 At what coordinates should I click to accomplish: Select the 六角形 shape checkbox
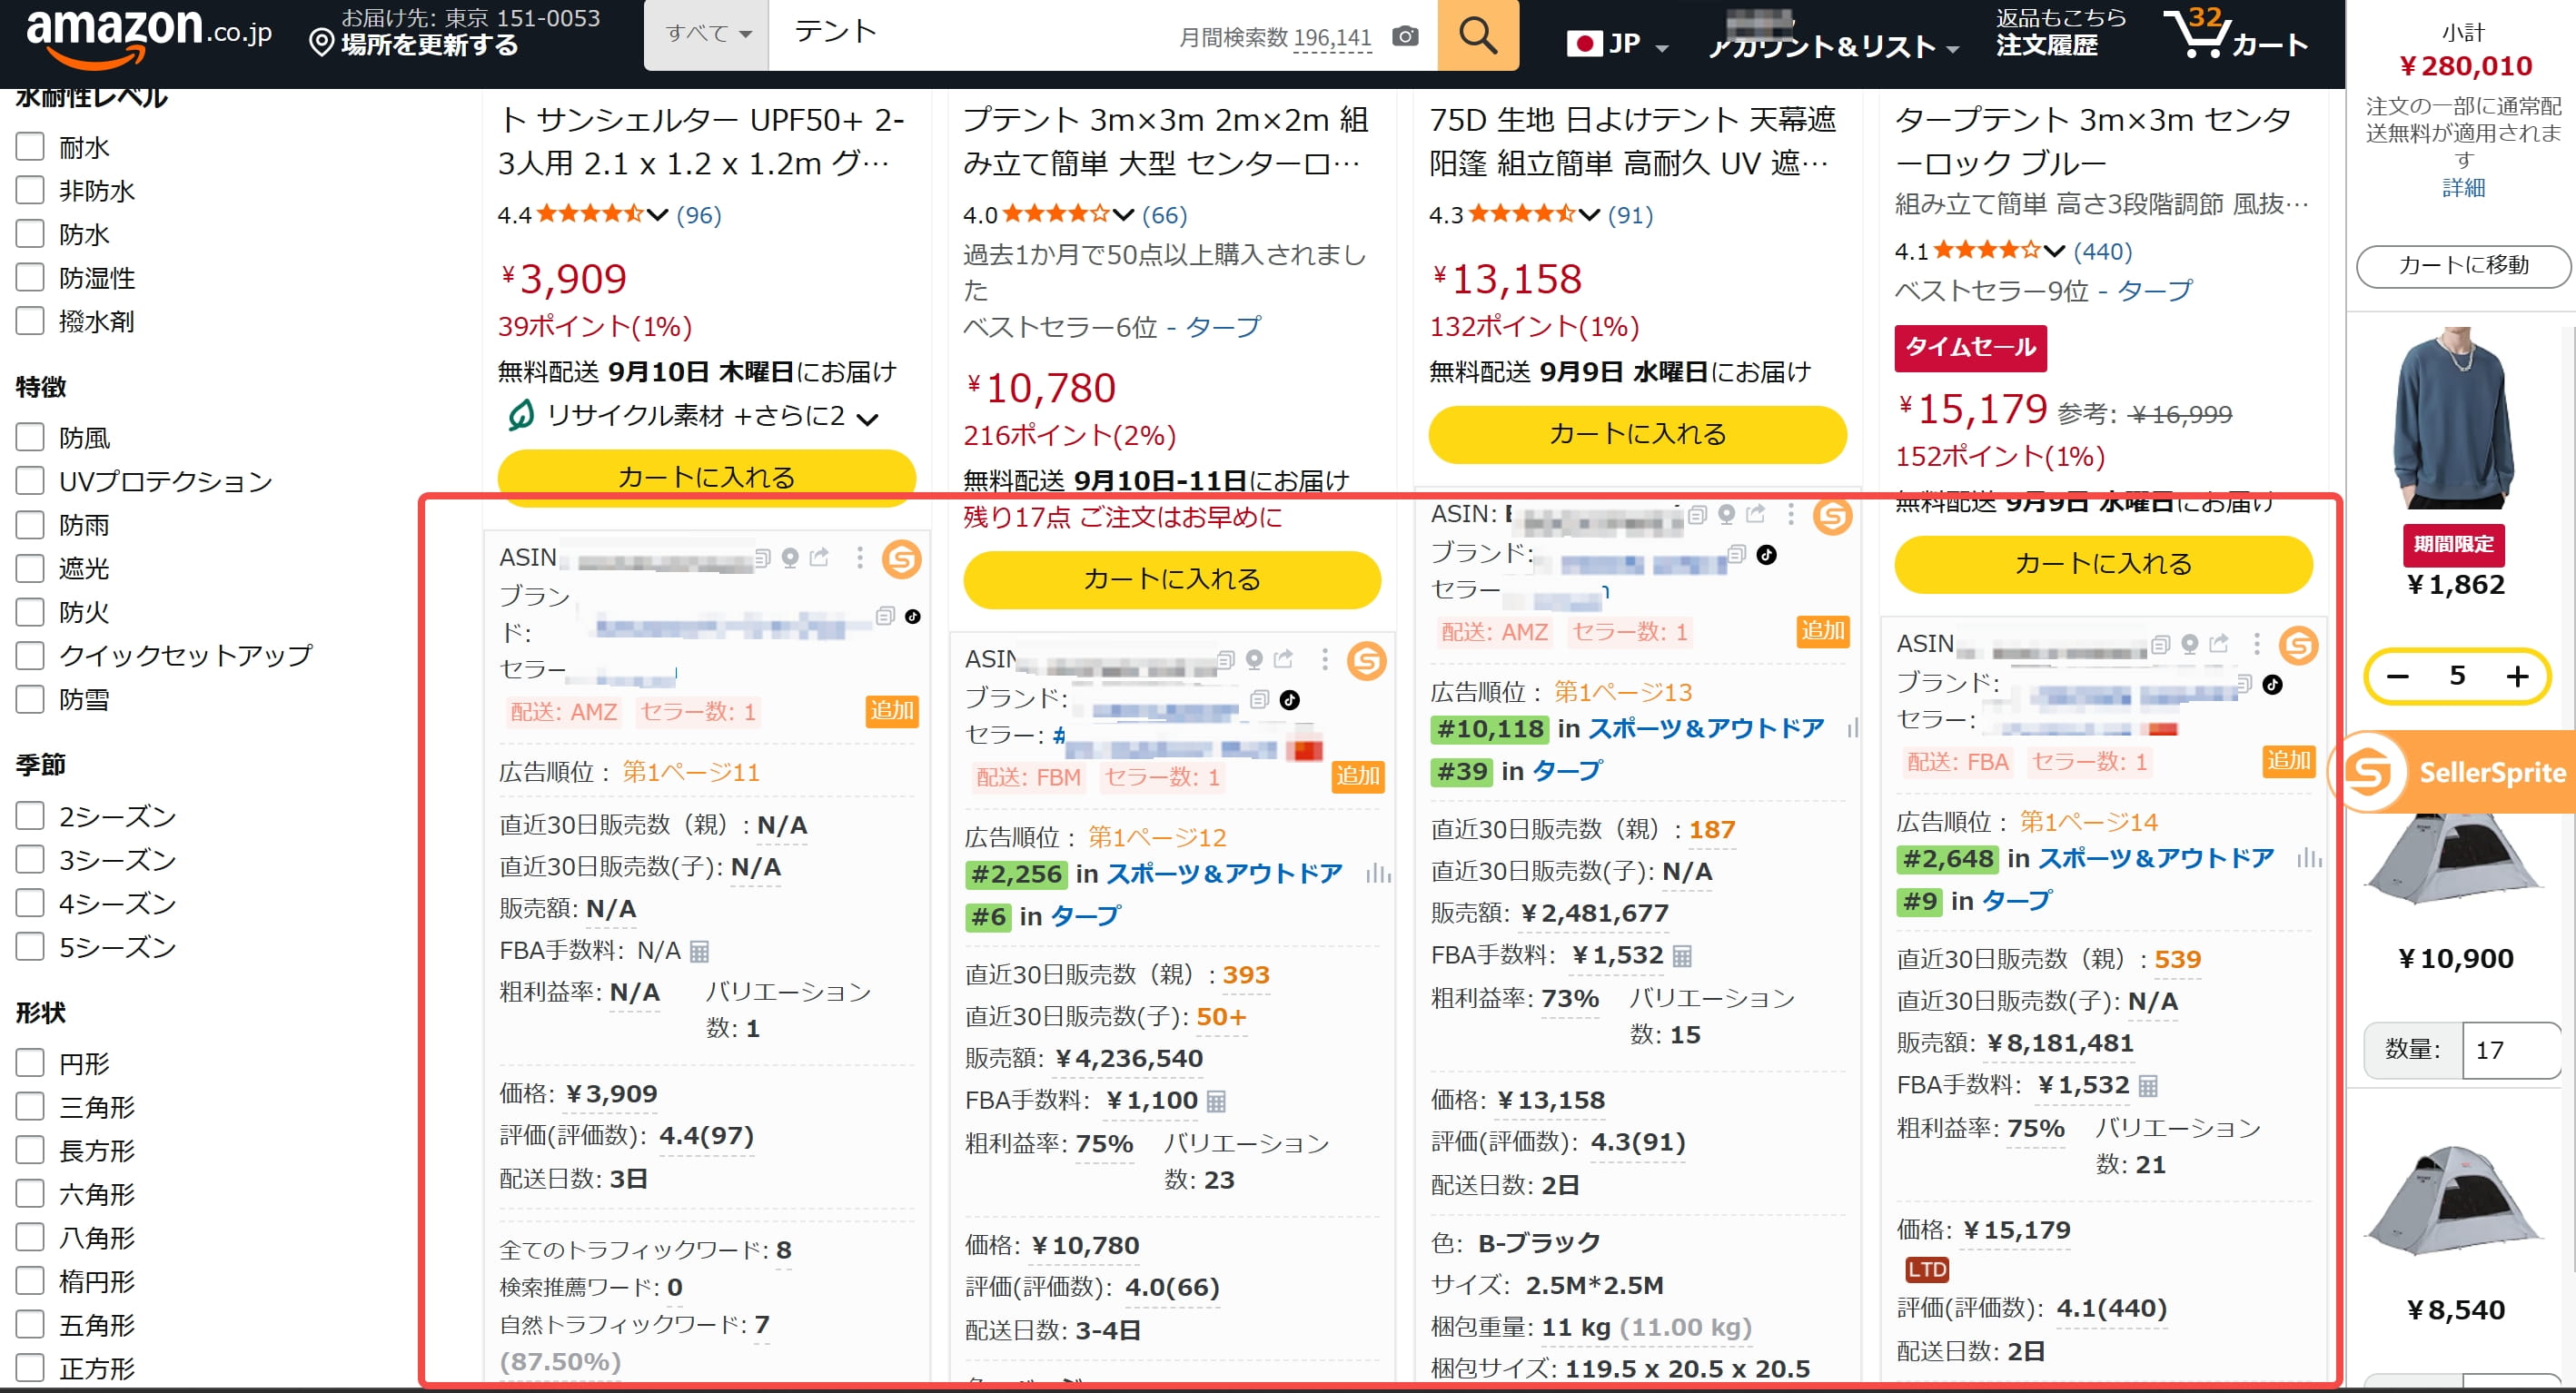[30, 1193]
